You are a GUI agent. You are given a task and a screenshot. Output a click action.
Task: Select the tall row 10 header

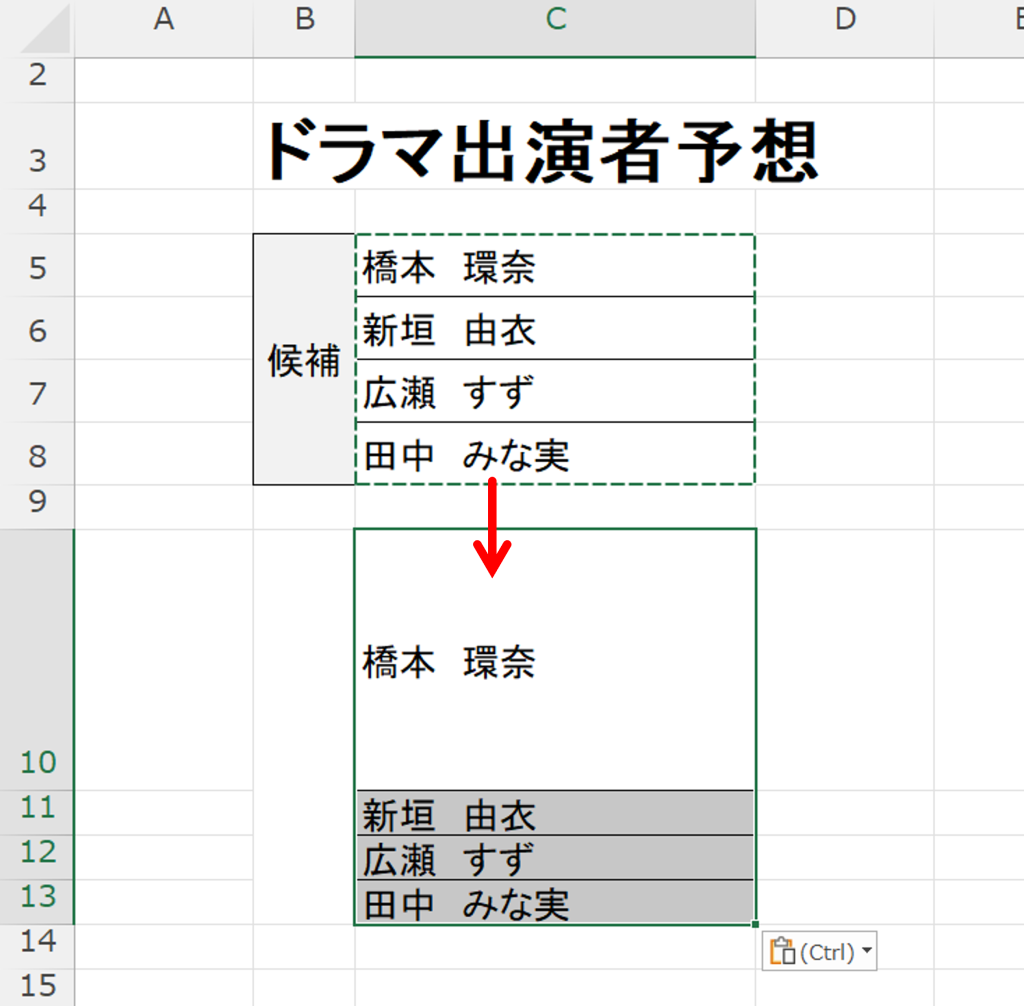[x=37, y=660]
